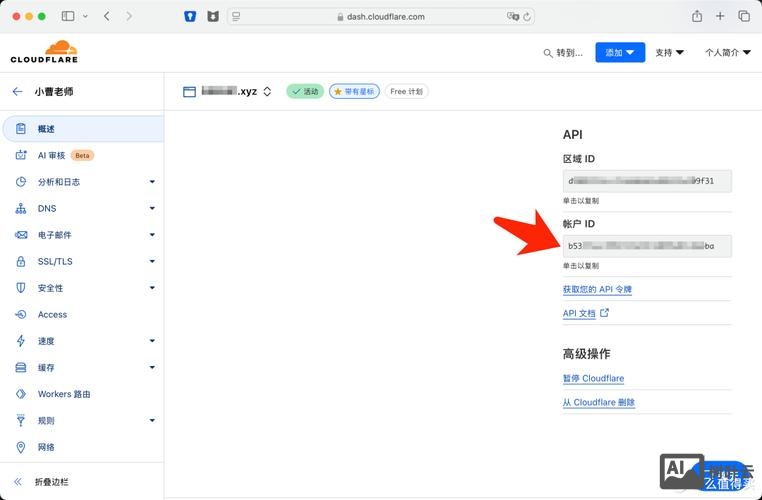
Task: Open the 支持 dropdown menu
Action: click(669, 52)
